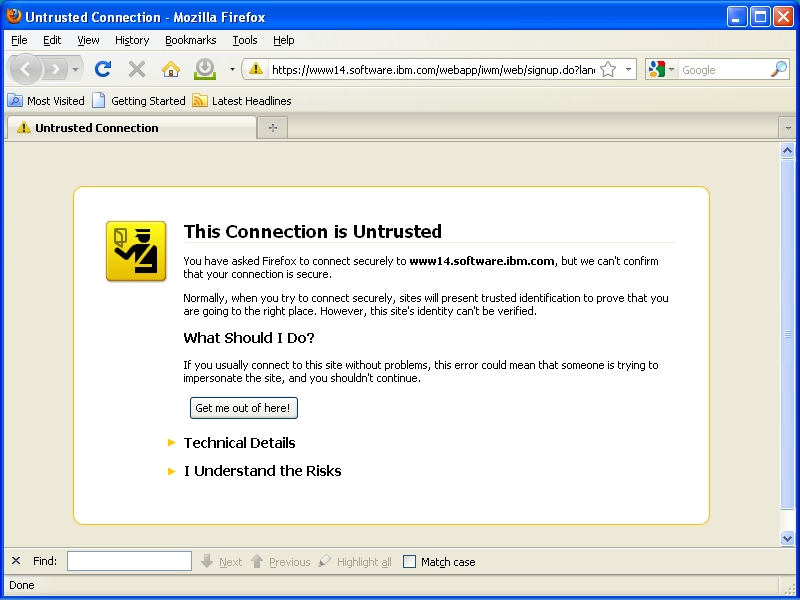Open a new tab with plus button

271,128
